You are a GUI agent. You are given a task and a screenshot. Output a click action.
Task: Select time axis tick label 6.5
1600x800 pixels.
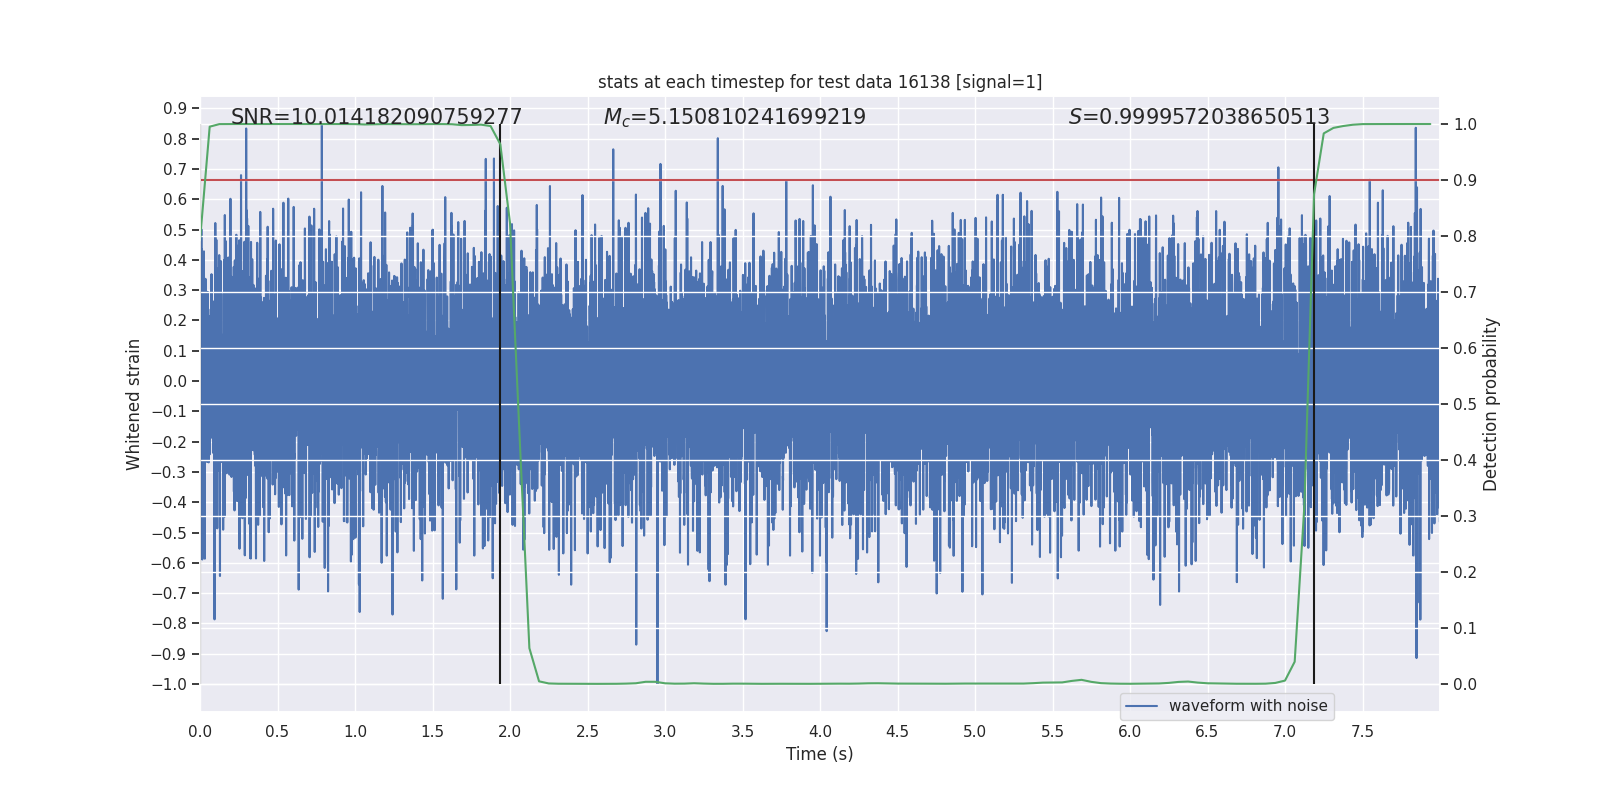point(1208,731)
